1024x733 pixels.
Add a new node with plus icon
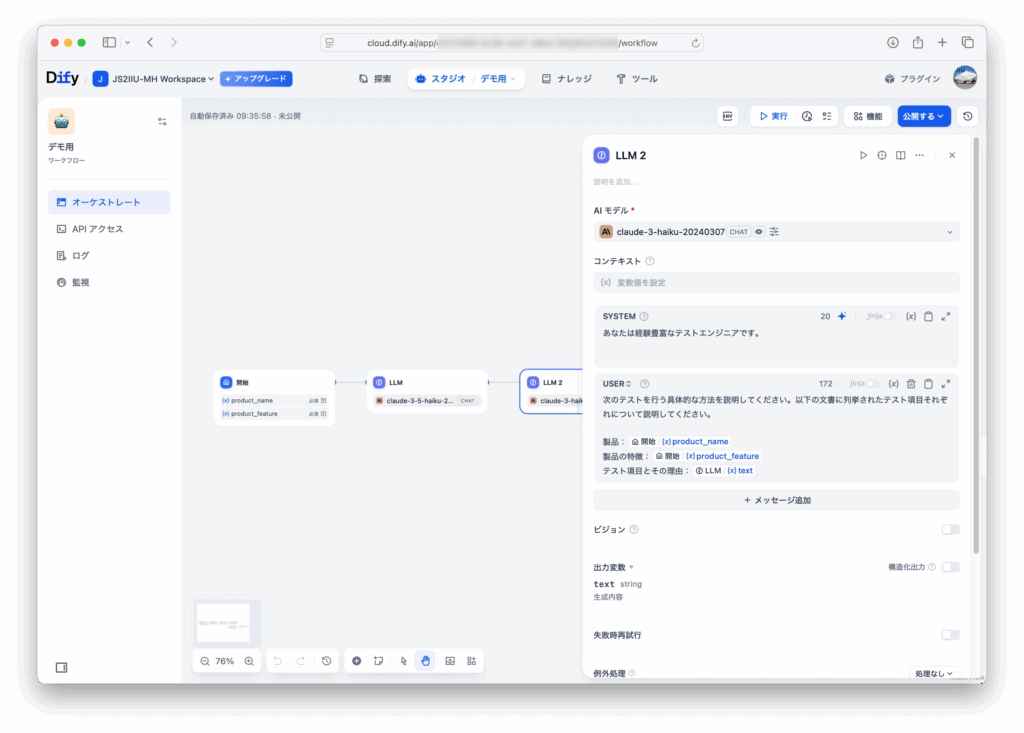point(357,661)
